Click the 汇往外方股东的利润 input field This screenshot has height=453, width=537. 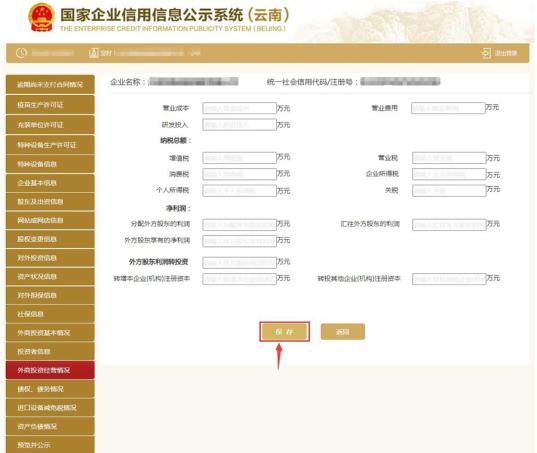click(449, 225)
